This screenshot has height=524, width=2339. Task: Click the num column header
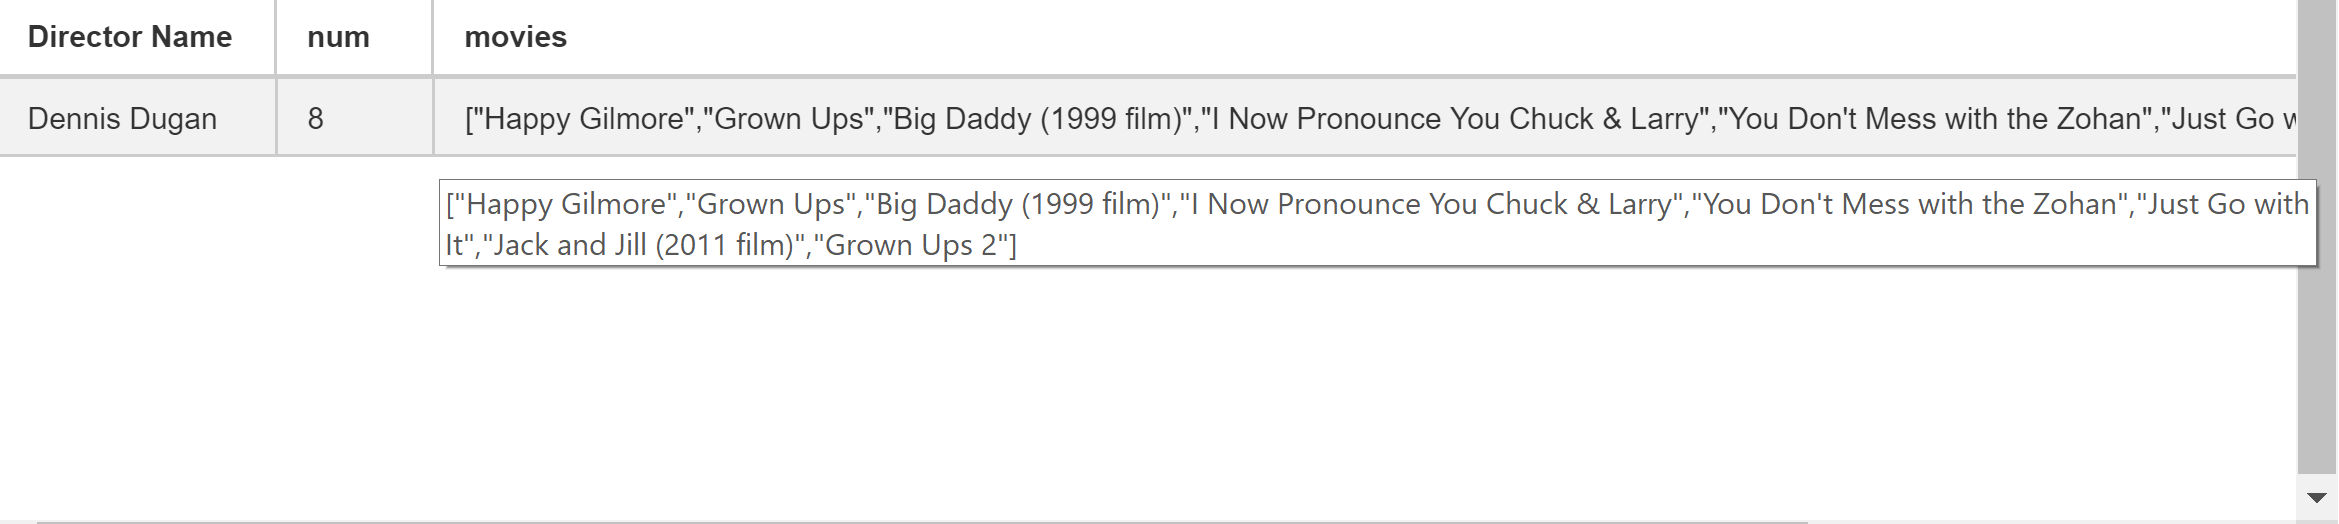338,37
